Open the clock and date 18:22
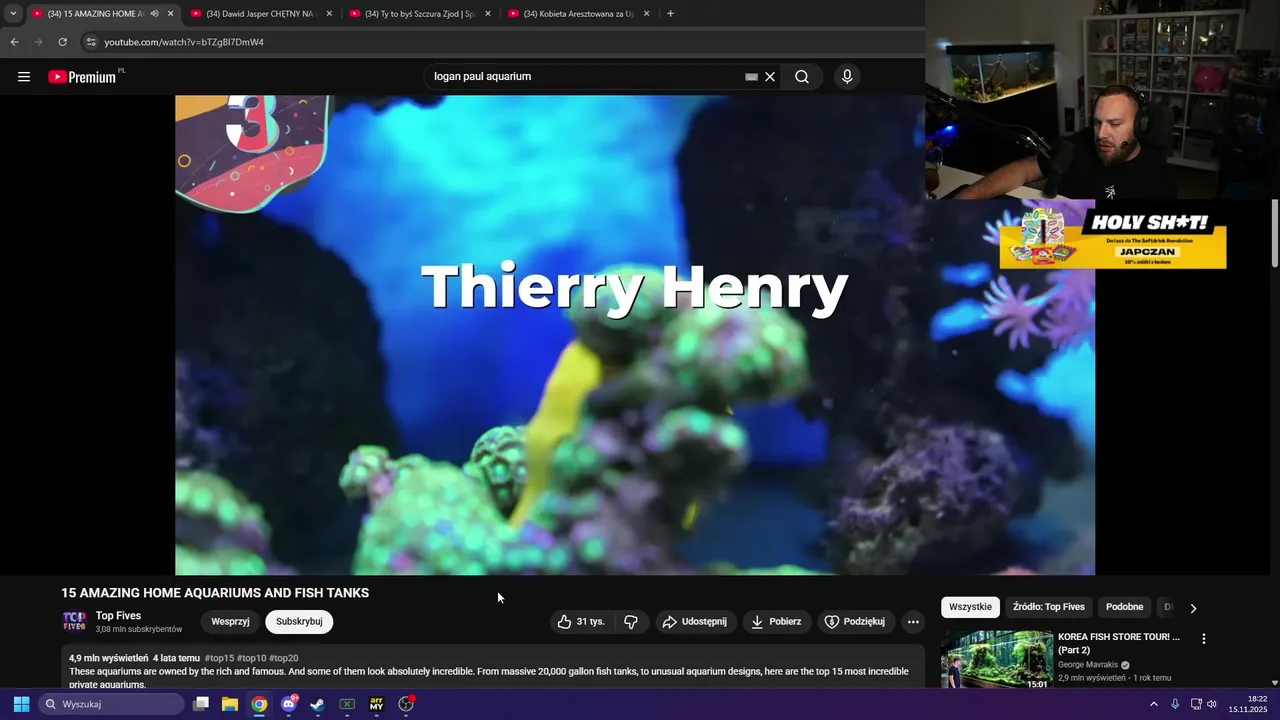This screenshot has height=720, width=1280. tap(1250, 704)
